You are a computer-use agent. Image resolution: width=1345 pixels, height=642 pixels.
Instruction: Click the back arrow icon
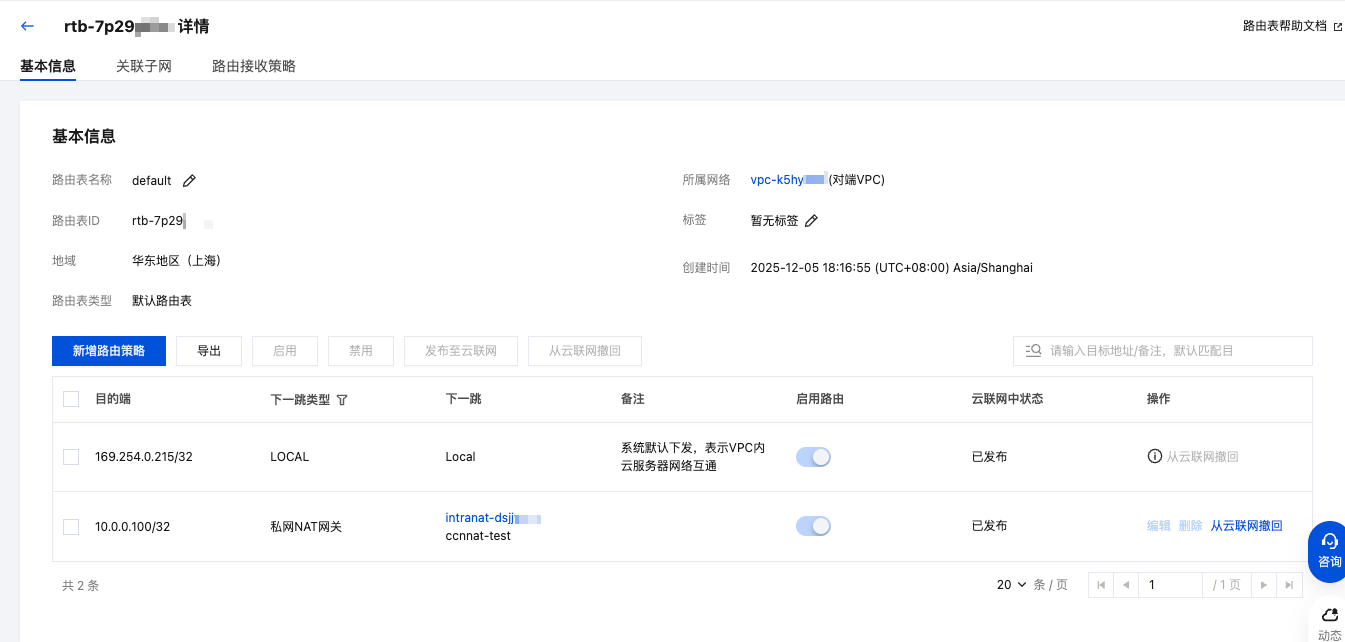coord(28,26)
